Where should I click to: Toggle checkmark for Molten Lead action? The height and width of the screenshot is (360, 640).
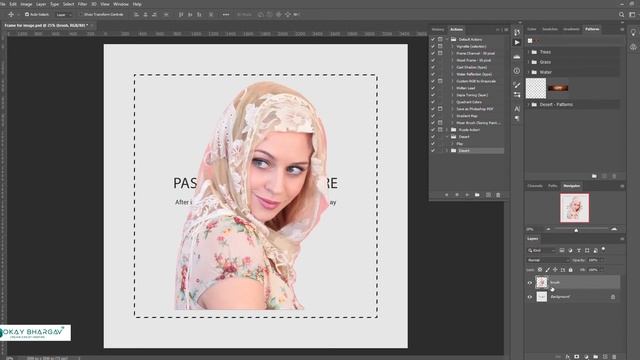[x=433, y=88]
